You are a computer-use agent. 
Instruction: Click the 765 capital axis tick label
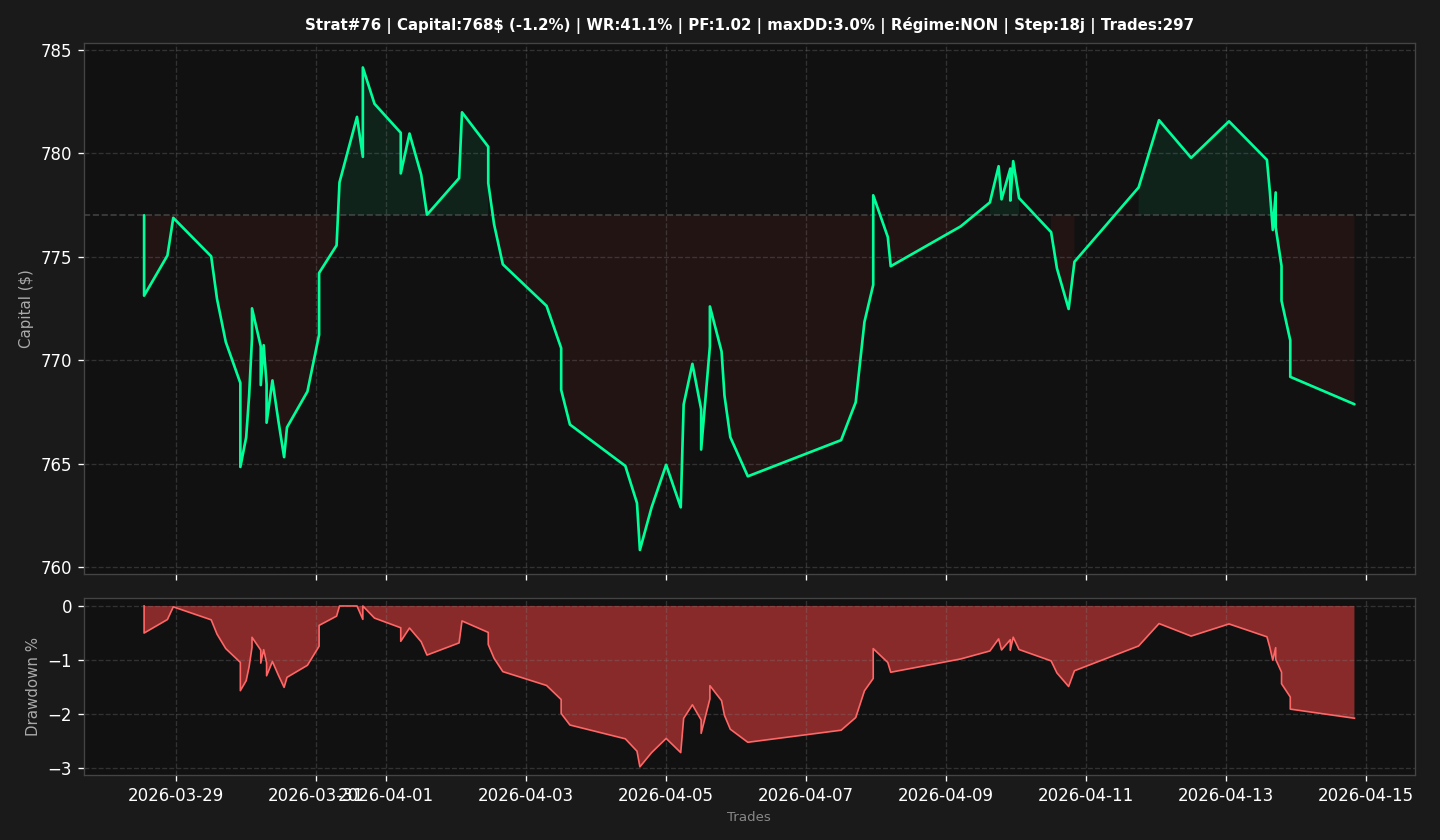(x=56, y=465)
